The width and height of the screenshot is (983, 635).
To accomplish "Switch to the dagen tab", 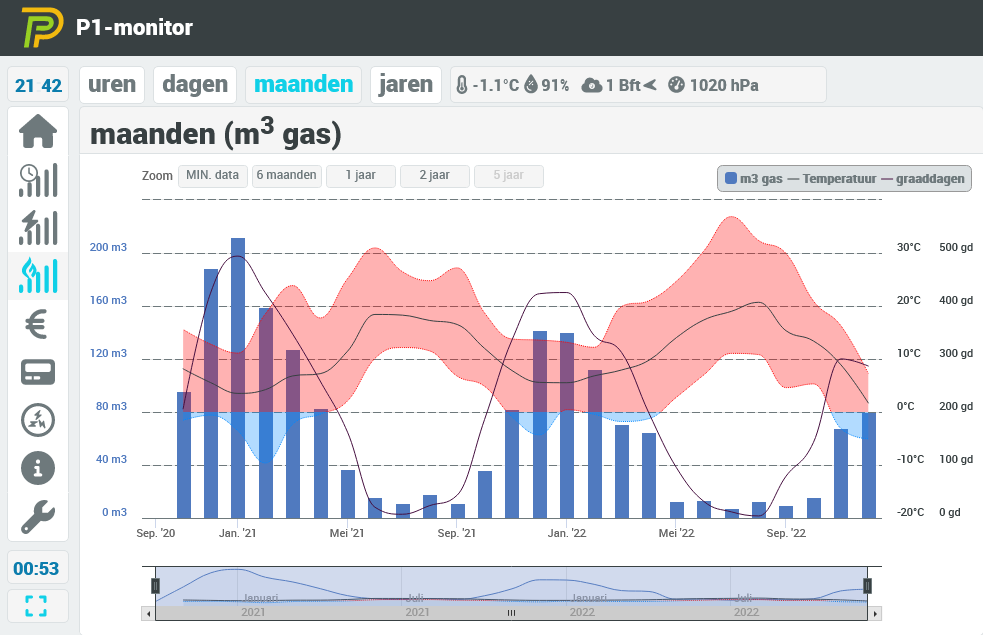I will [195, 85].
